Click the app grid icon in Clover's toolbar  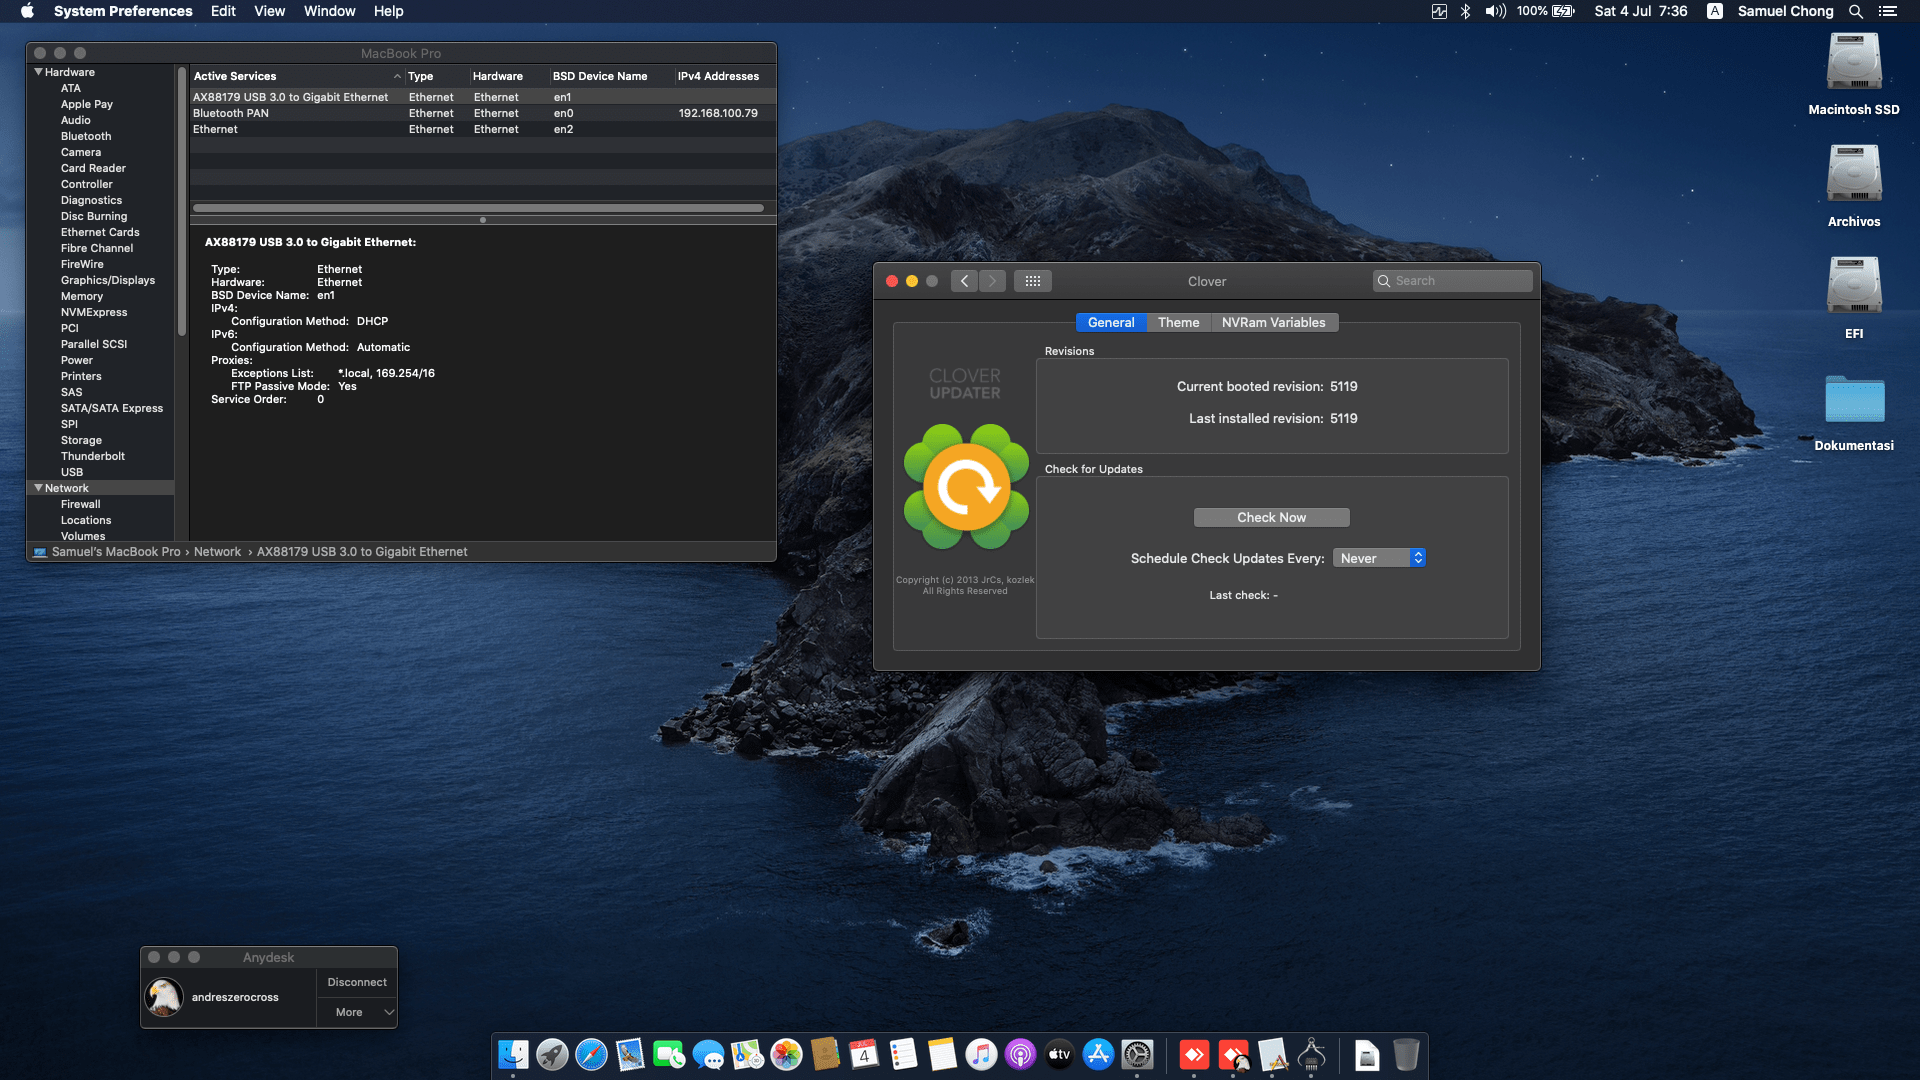1033,281
